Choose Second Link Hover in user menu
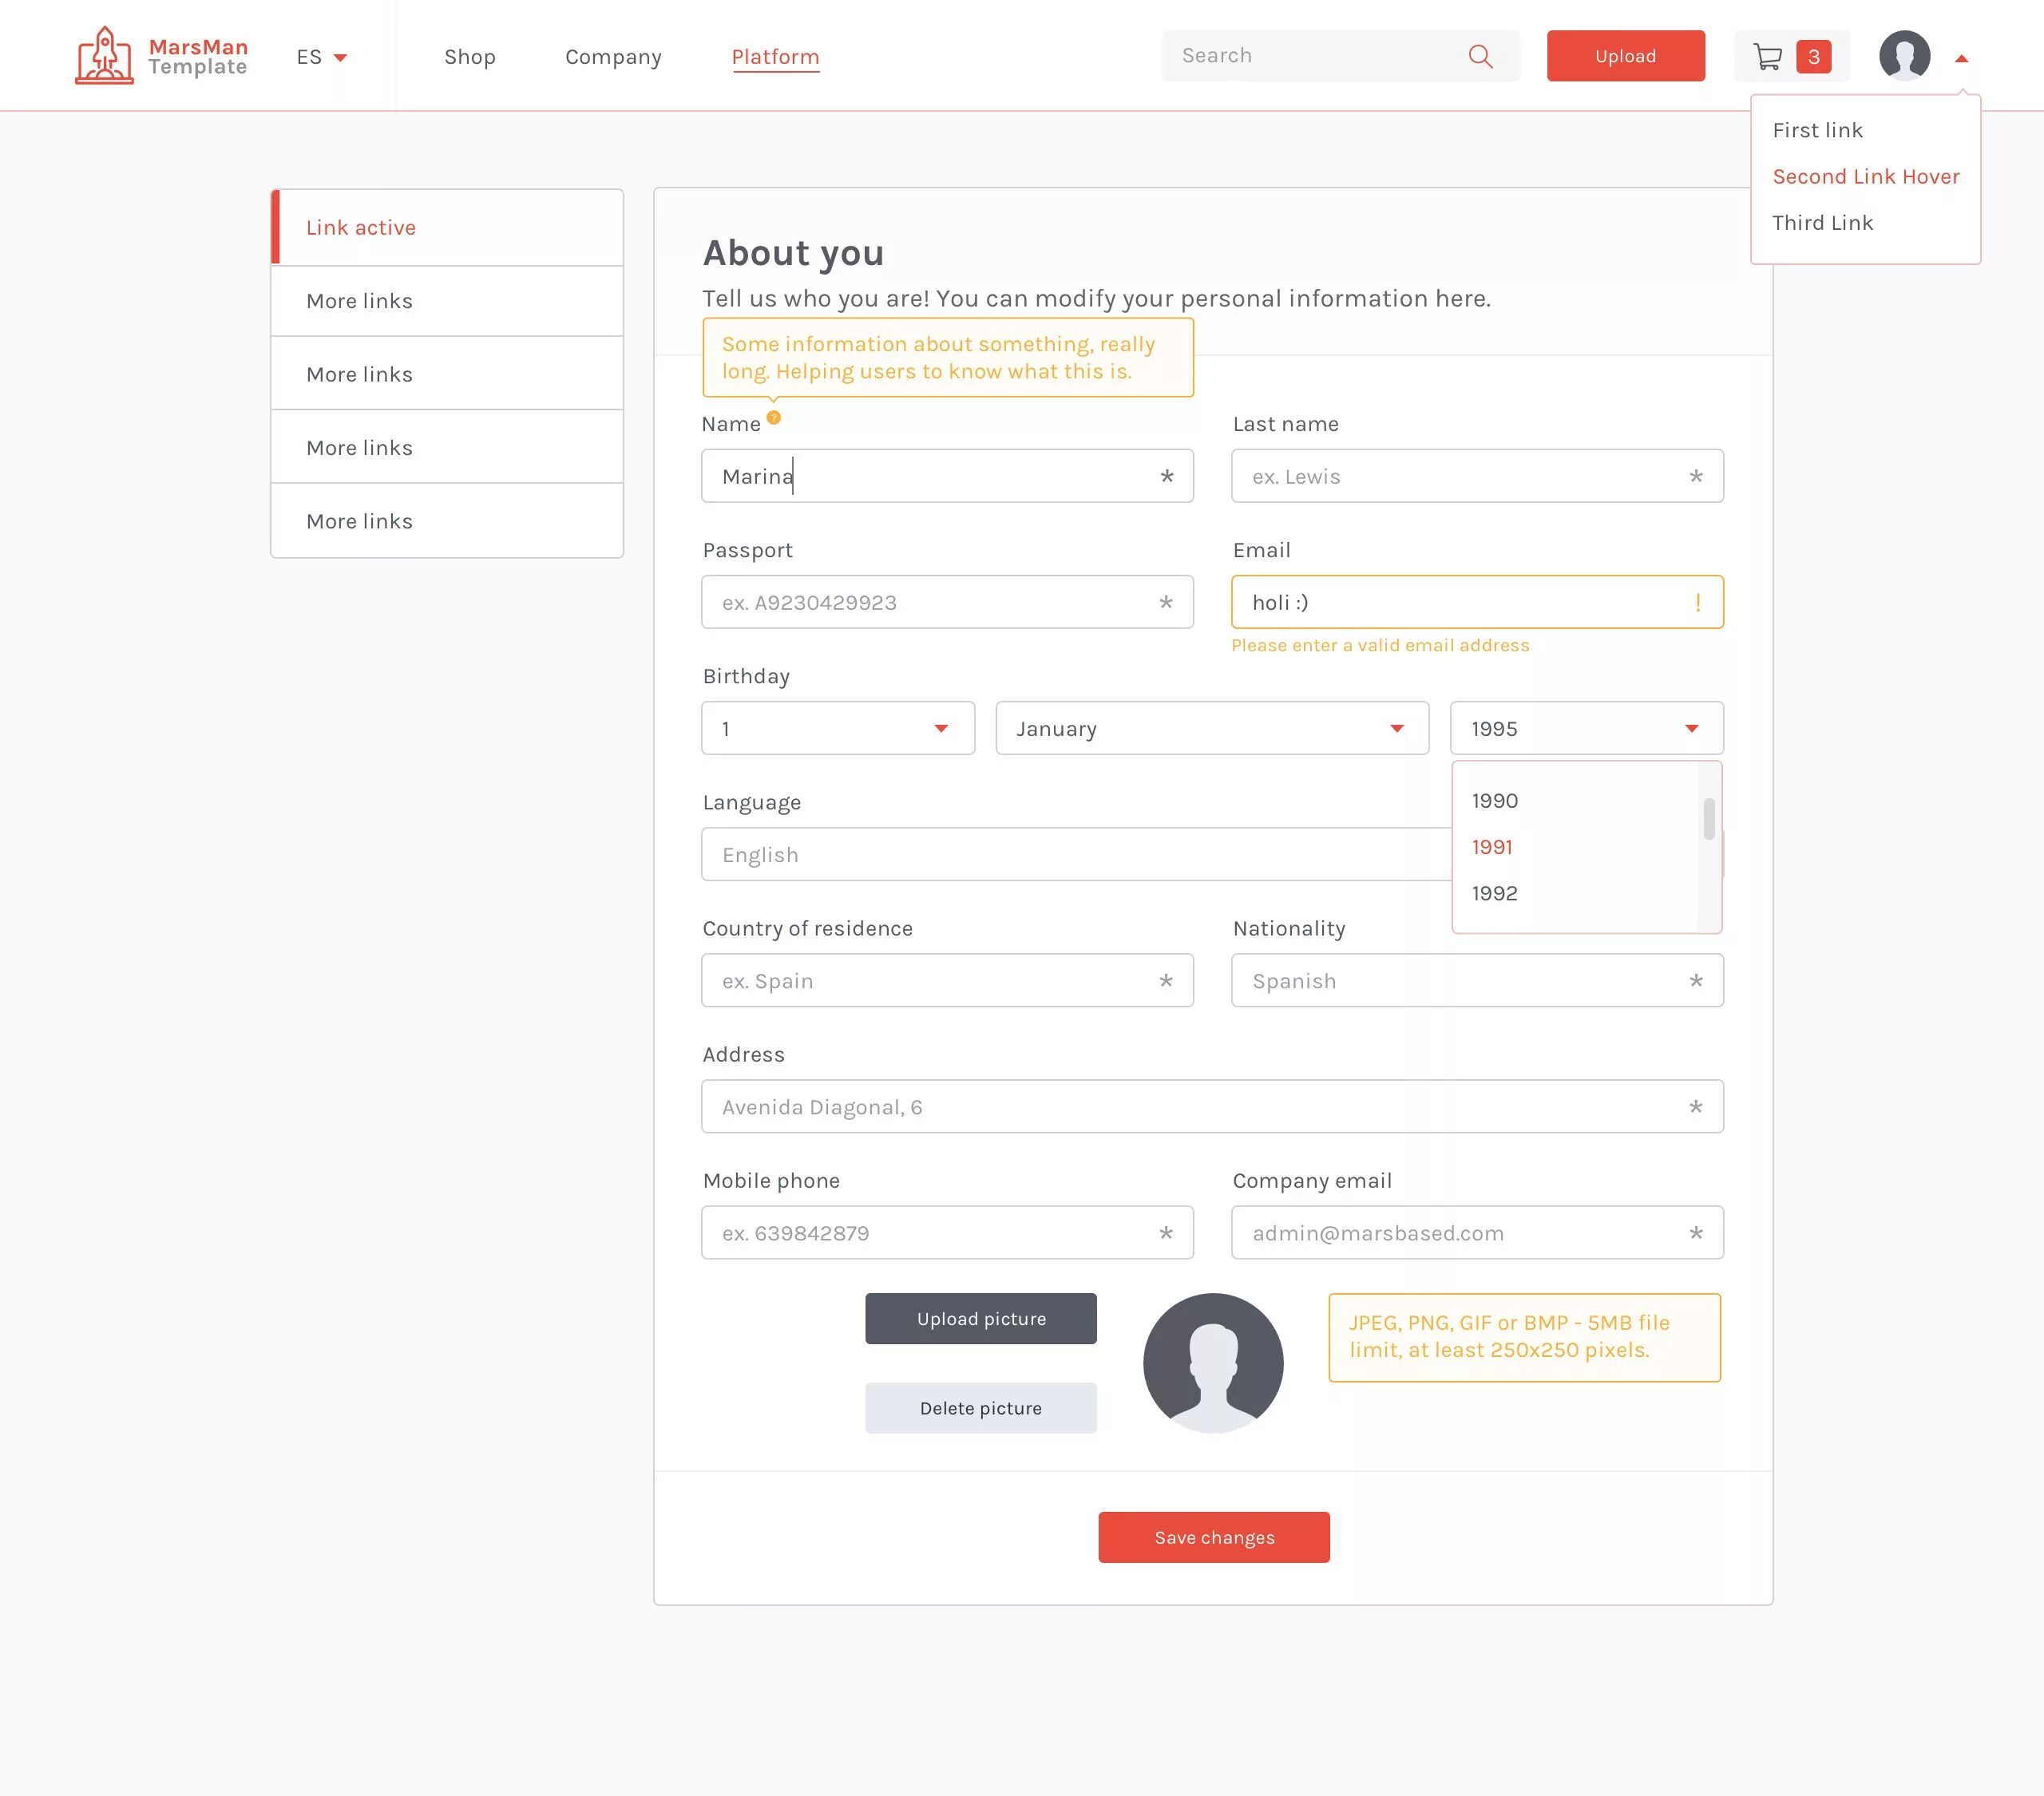The width and height of the screenshot is (2044, 1796). pyautogui.click(x=1865, y=177)
